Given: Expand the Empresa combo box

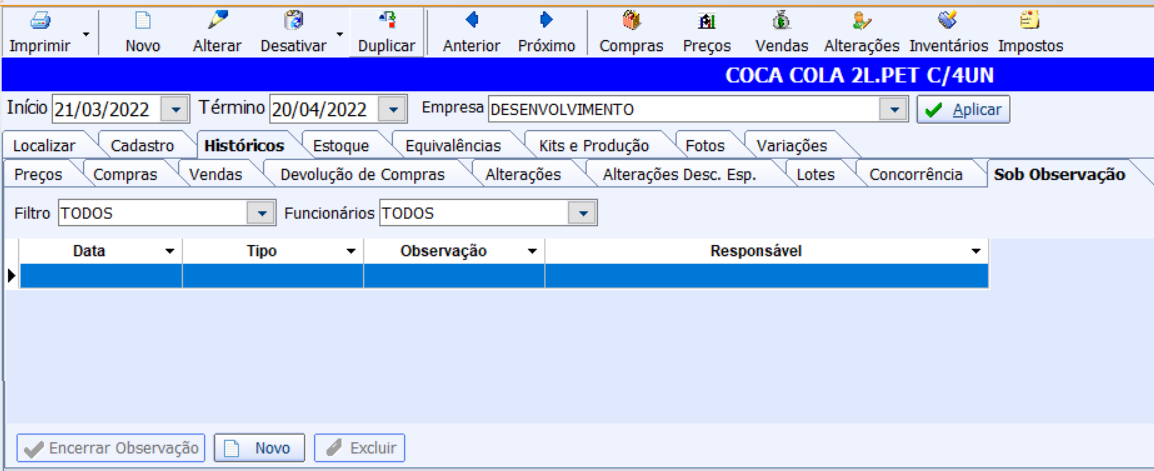Looking at the screenshot, I should (894, 110).
